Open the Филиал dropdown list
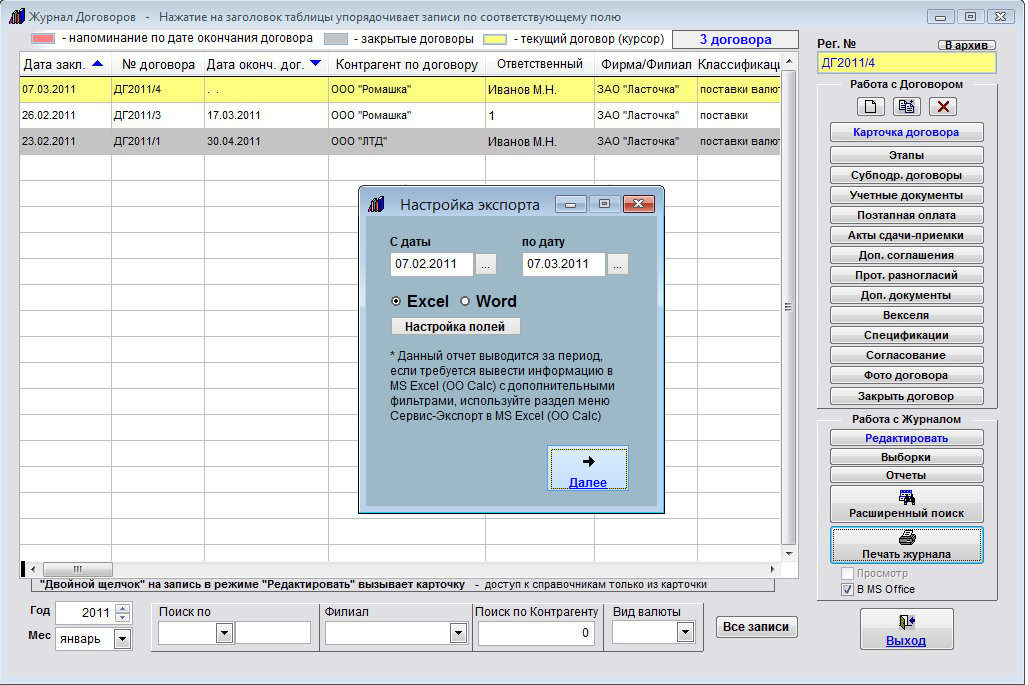This screenshot has height=685, width=1028. pyautogui.click(x=458, y=632)
